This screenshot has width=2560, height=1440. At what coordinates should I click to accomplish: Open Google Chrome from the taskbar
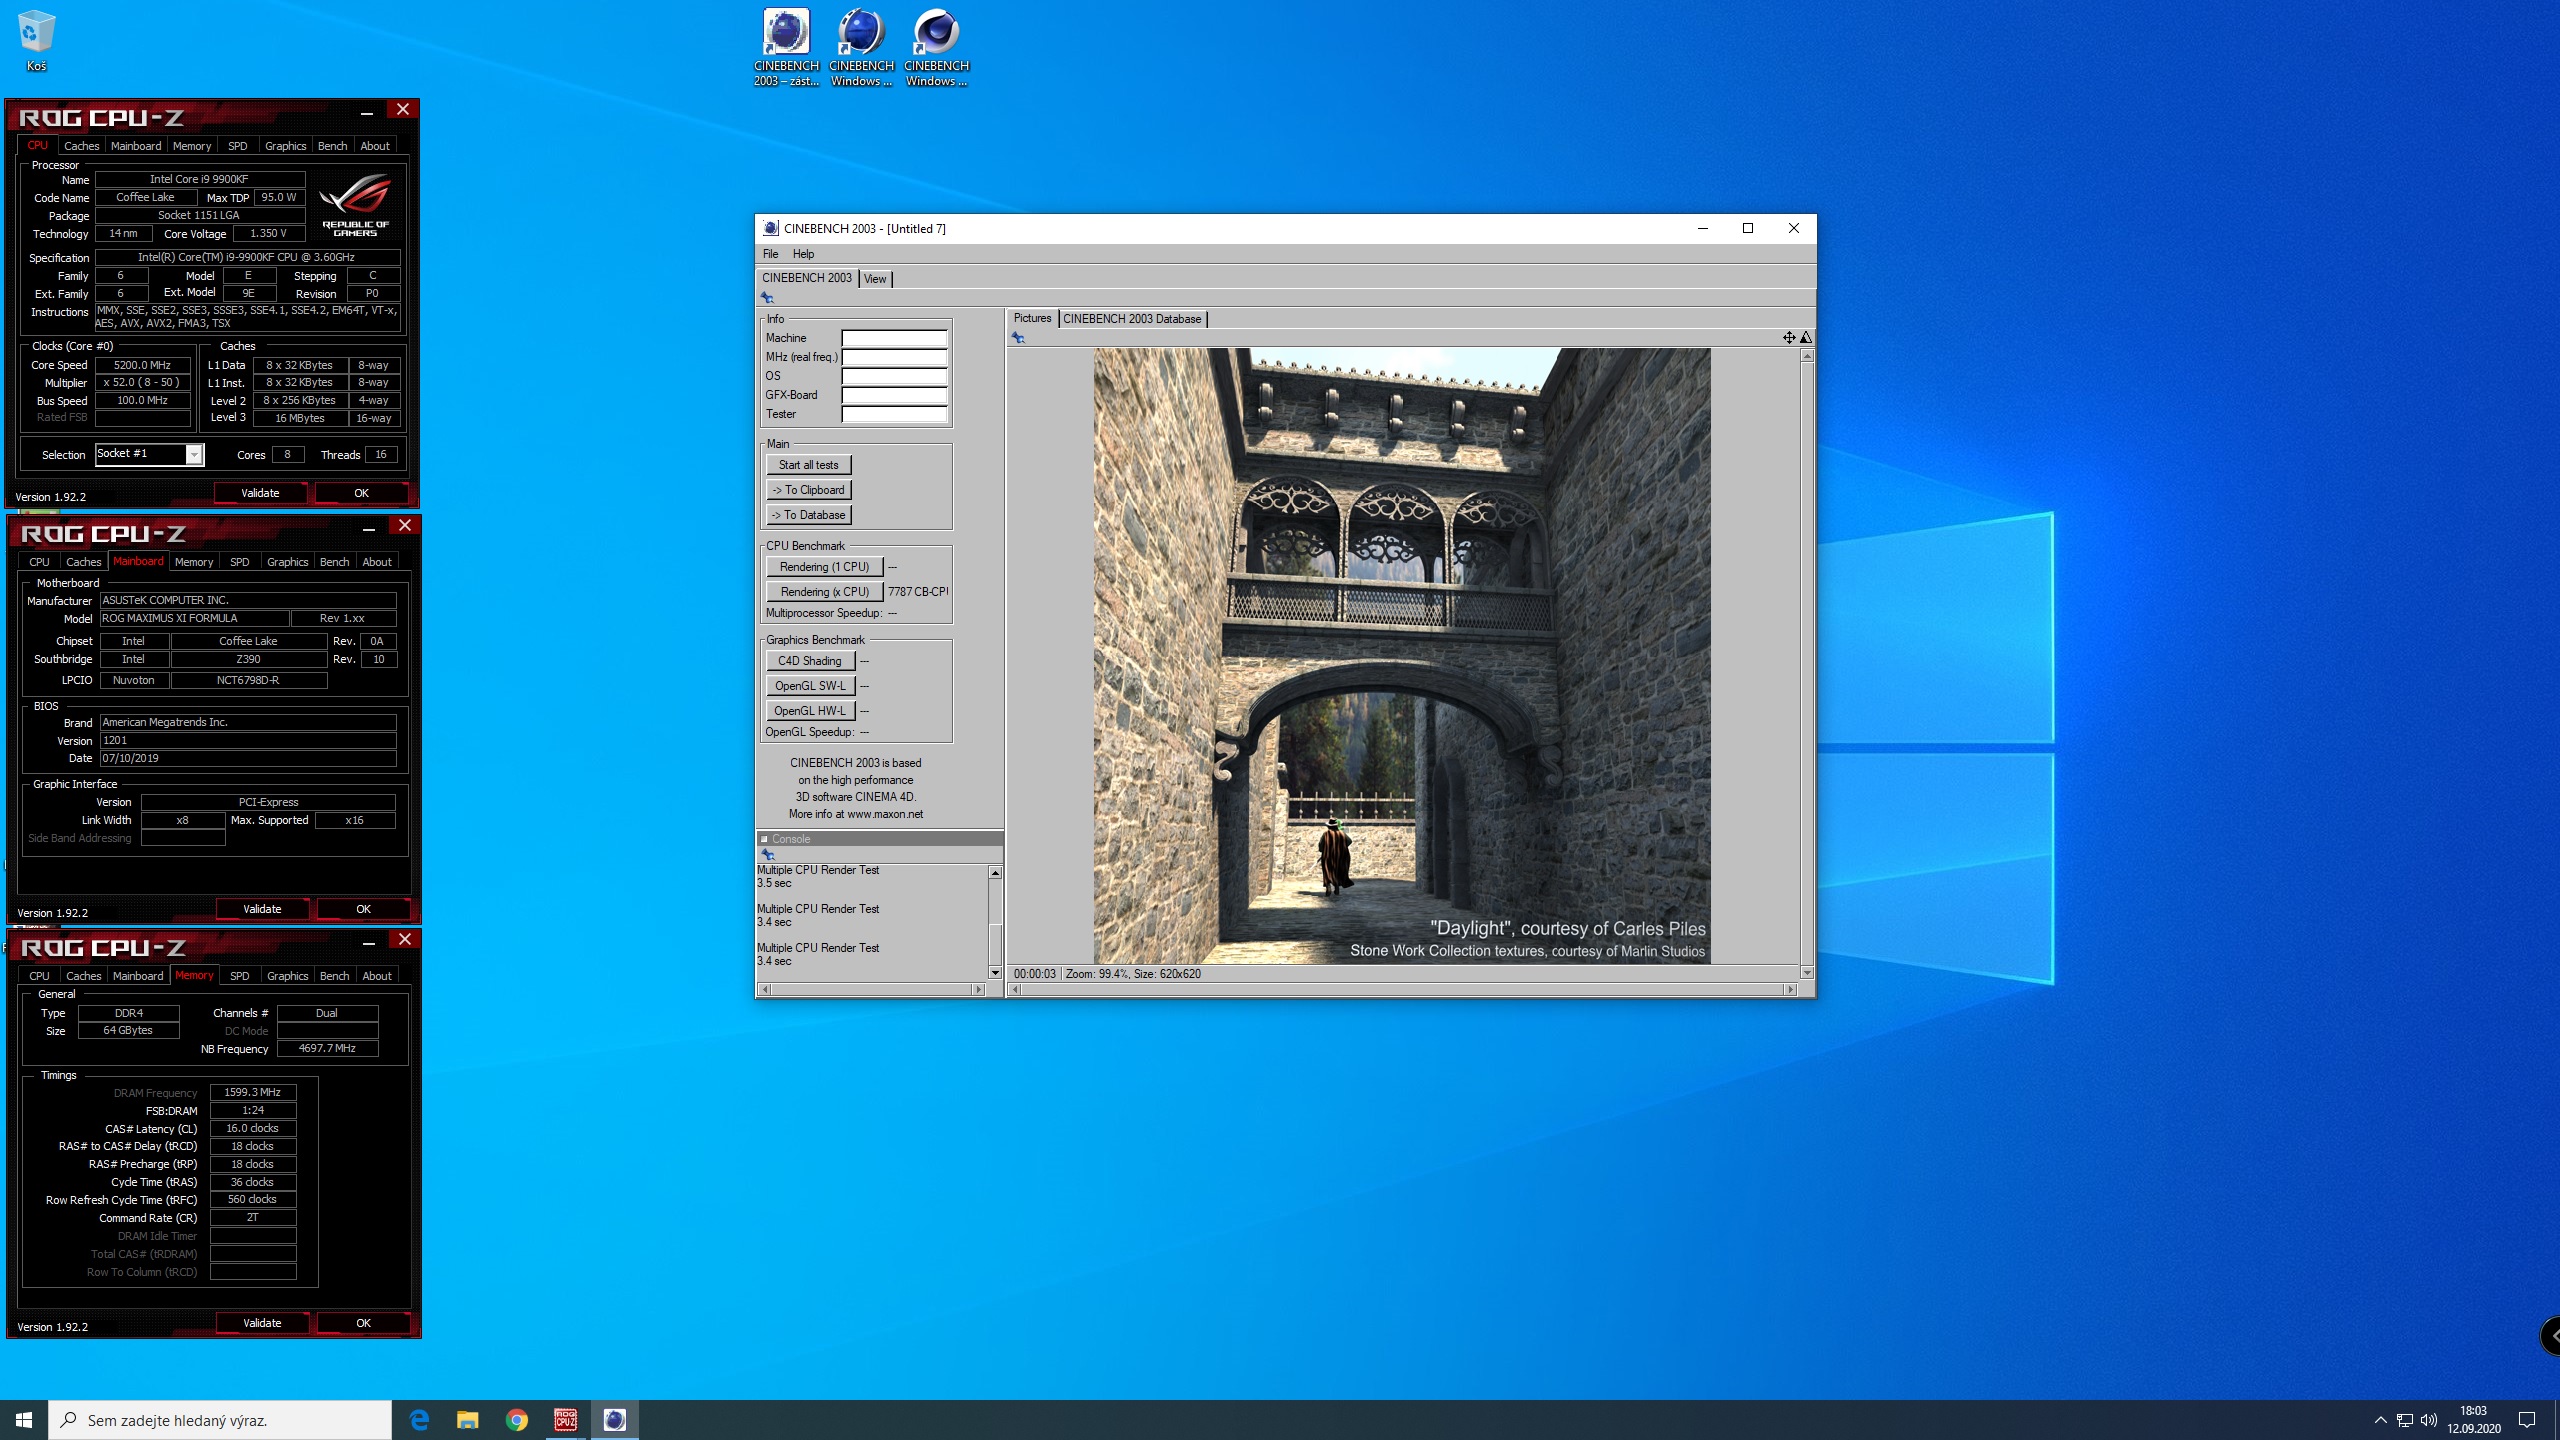point(517,1420)
